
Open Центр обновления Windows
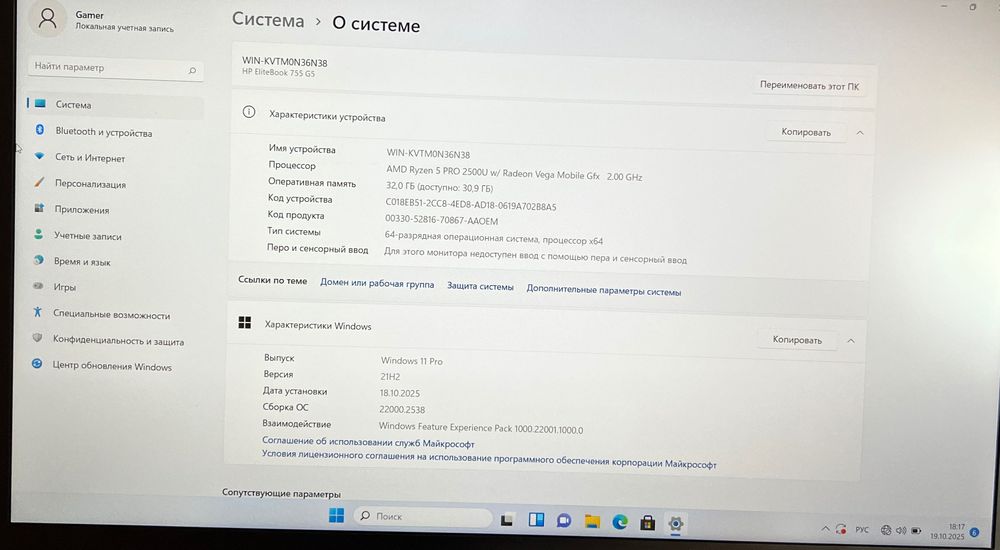112,367
